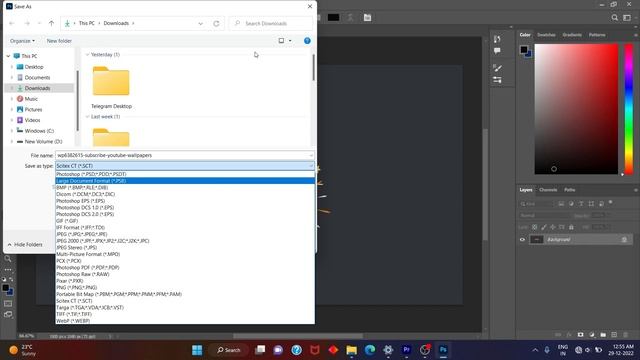Click the help icon in Save As dialog

coord(307,41)
